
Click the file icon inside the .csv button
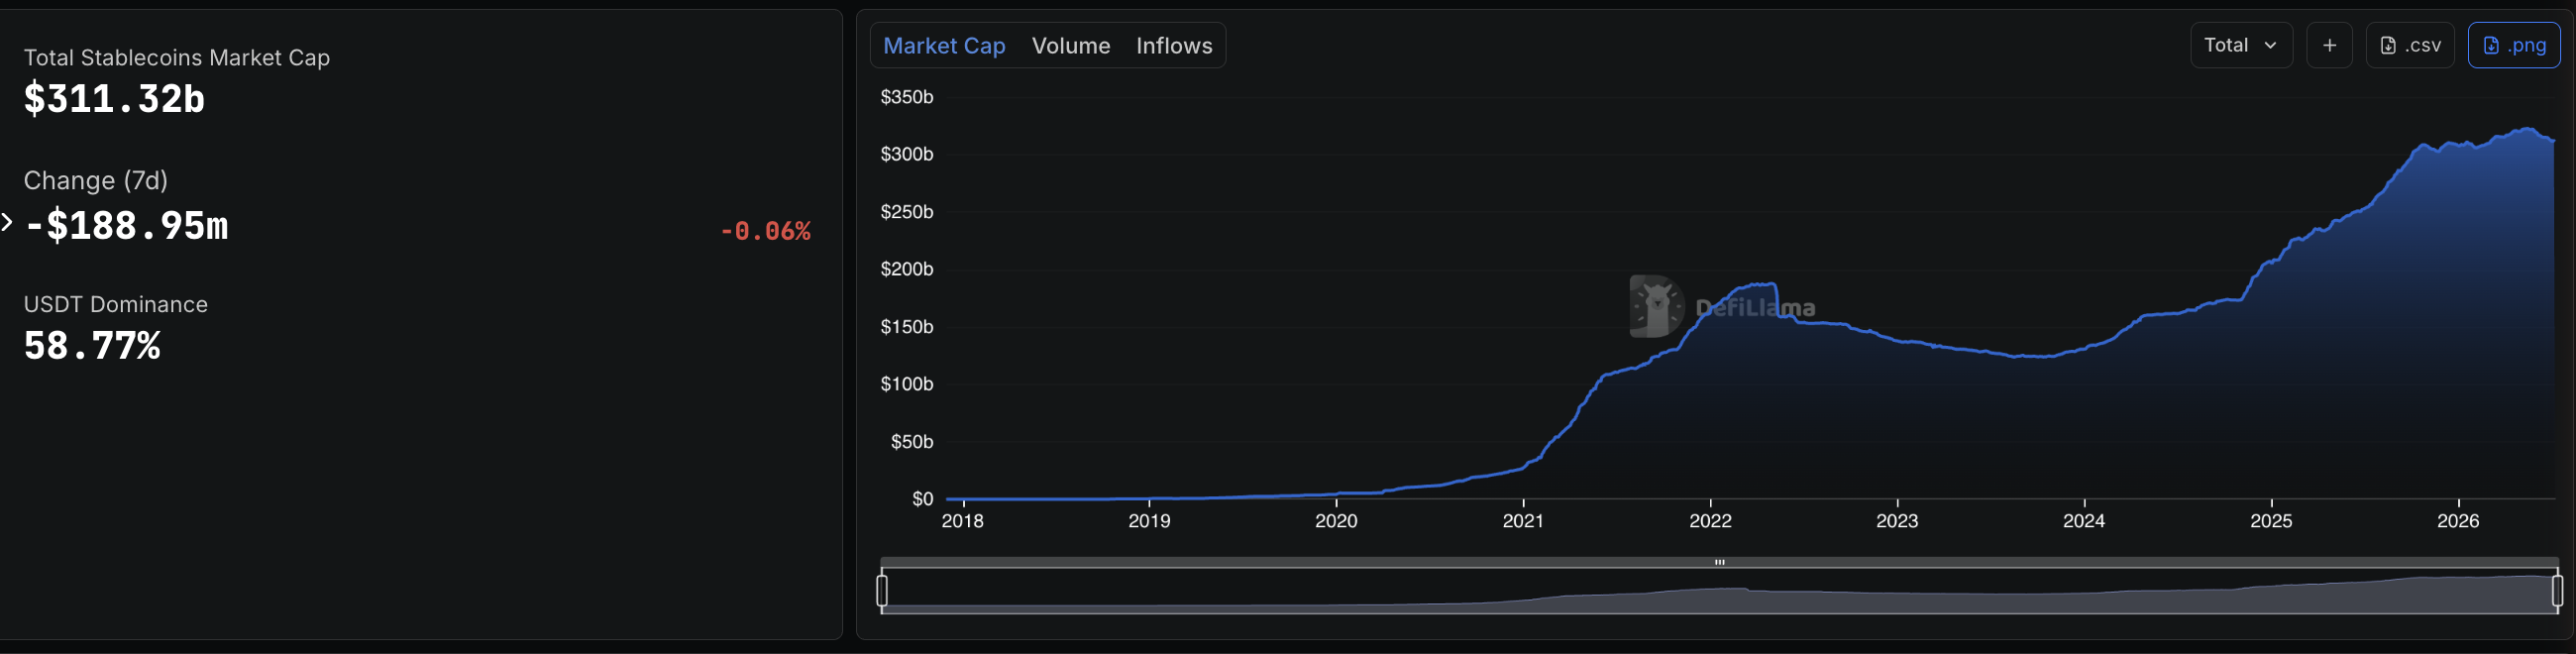pos(2388,46)
